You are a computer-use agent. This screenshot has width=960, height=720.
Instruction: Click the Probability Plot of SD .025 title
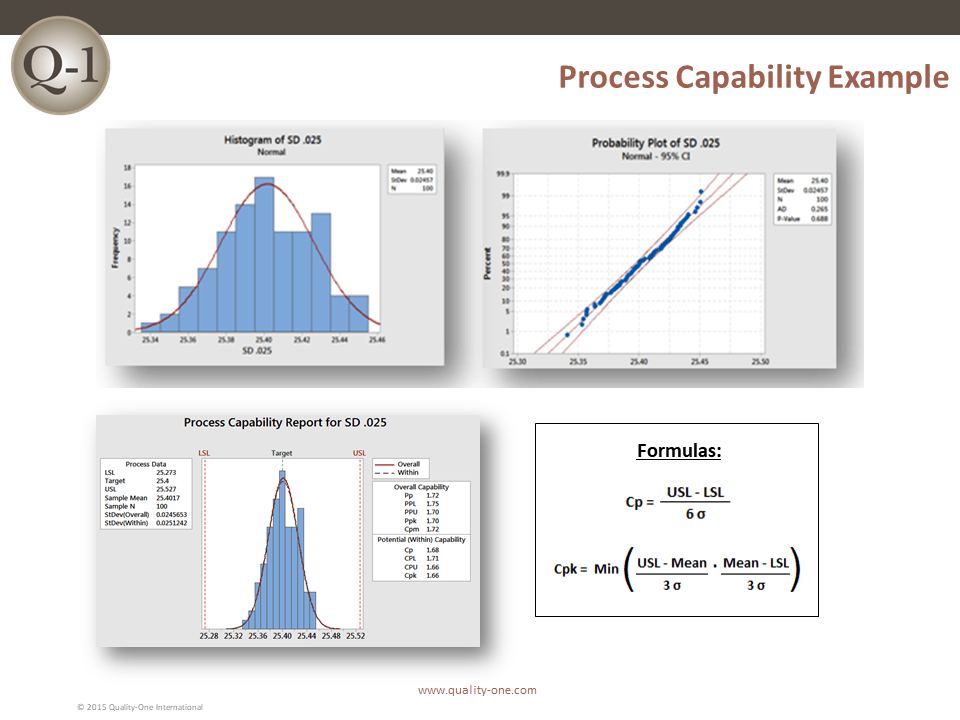point(656,143)
